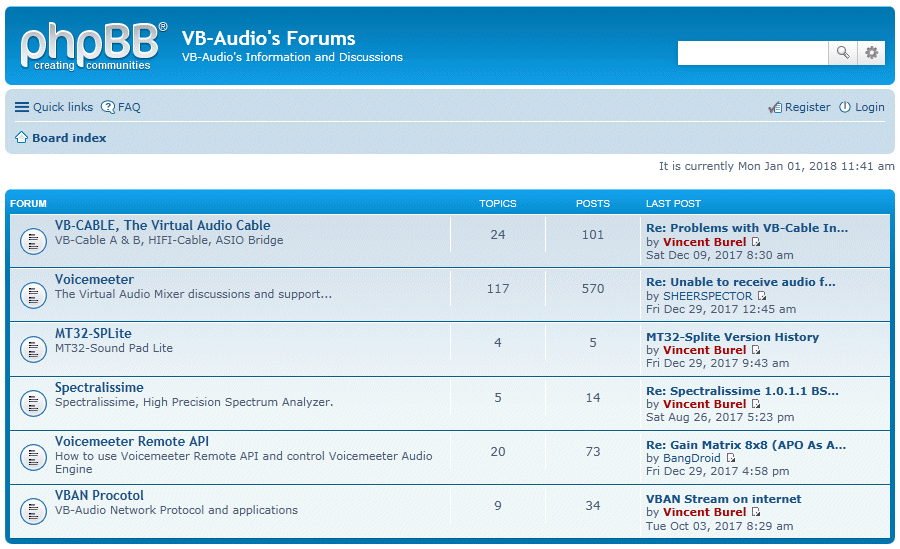The image size is (900, 549).
Task: Open the Voicemeeter forum
Action: (94, 279)
